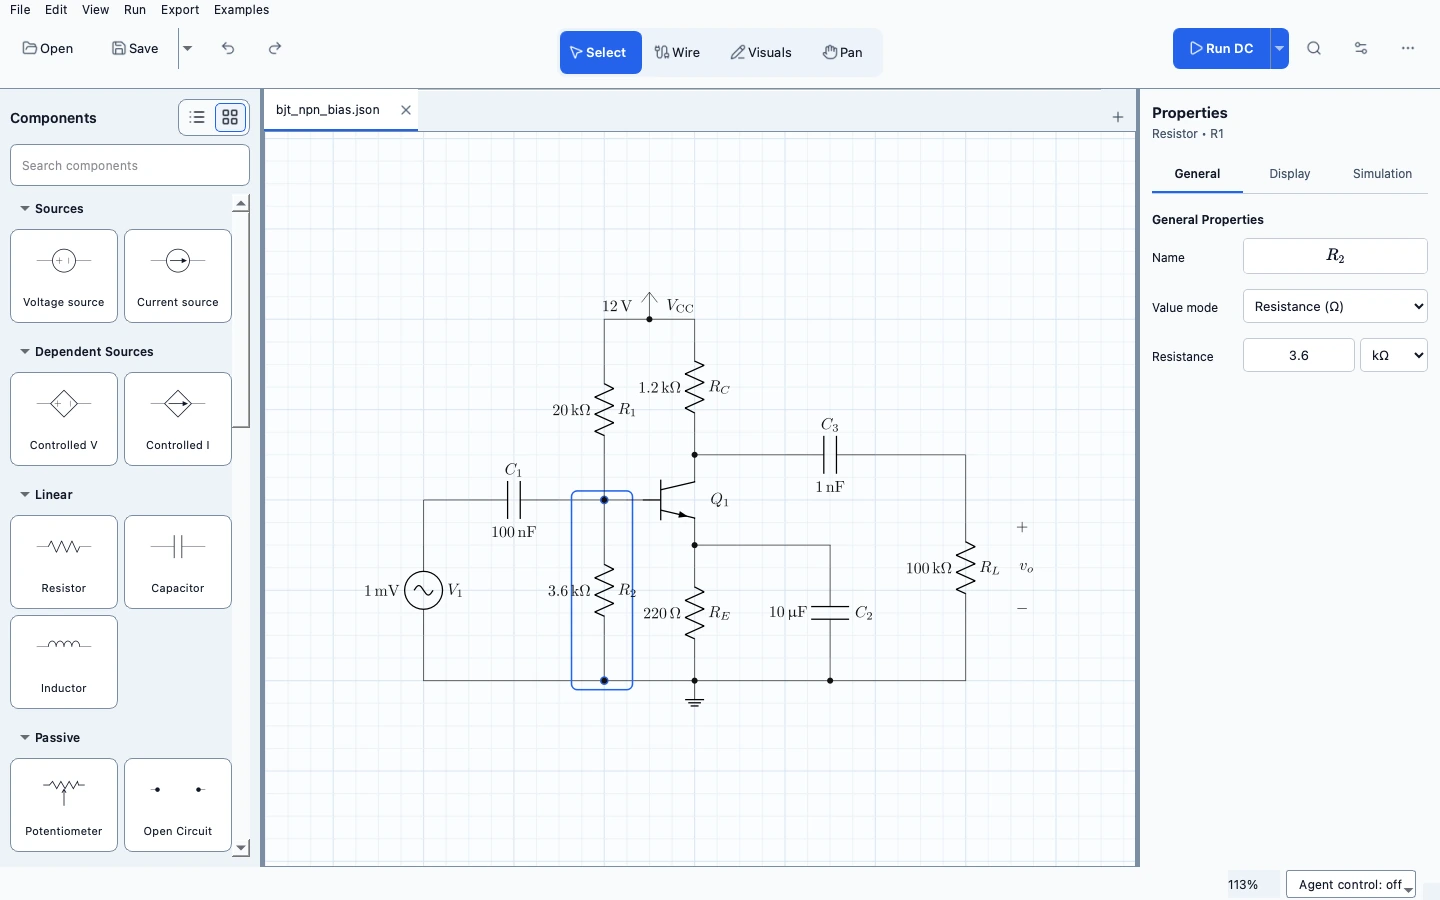Screen dimensions: 1440x900
Task: Click the redo arrow icon
Action: [275, 48]
